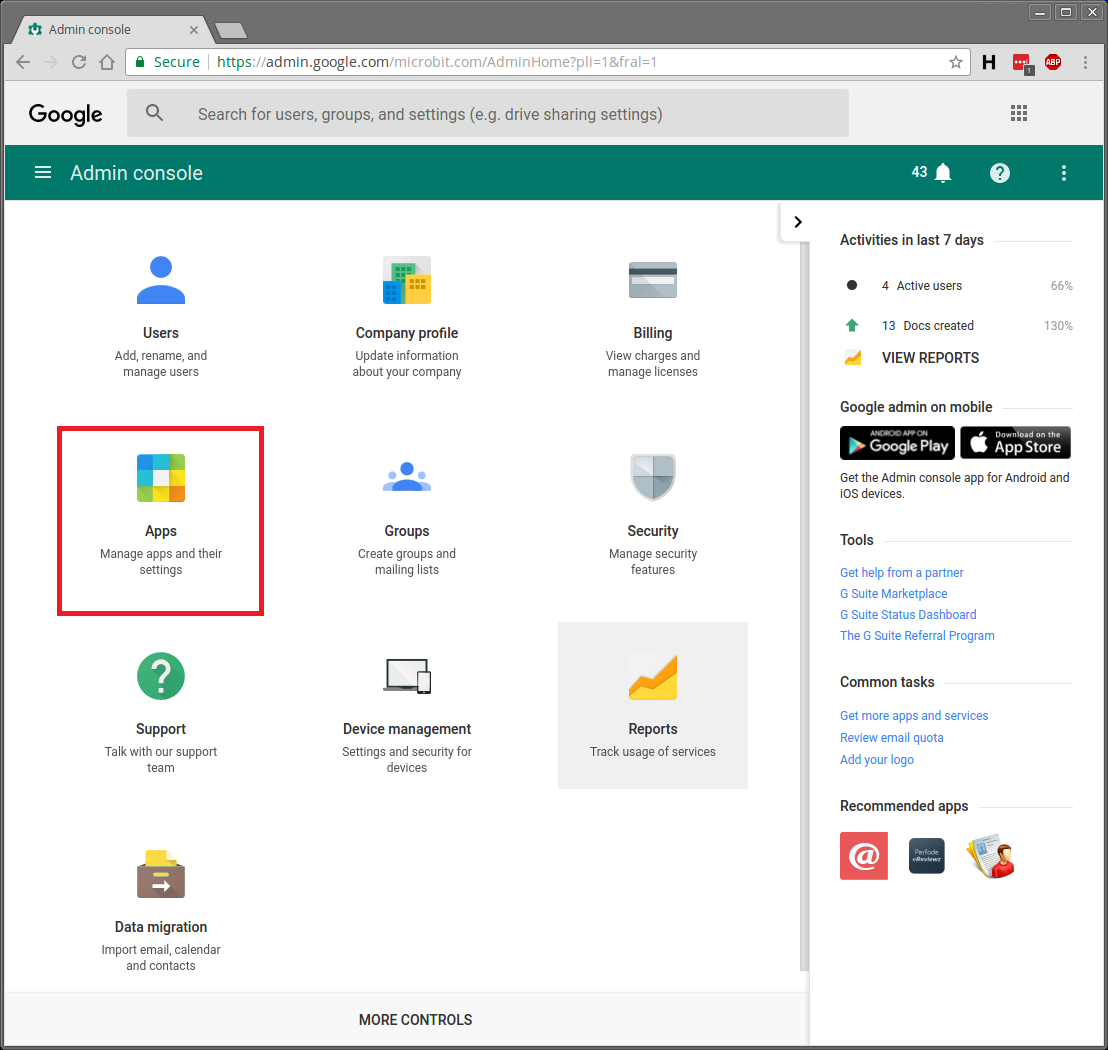Screen dimensions: 1108x1050
Task: Open Get help from a partner link
Action: coord(901,572)
